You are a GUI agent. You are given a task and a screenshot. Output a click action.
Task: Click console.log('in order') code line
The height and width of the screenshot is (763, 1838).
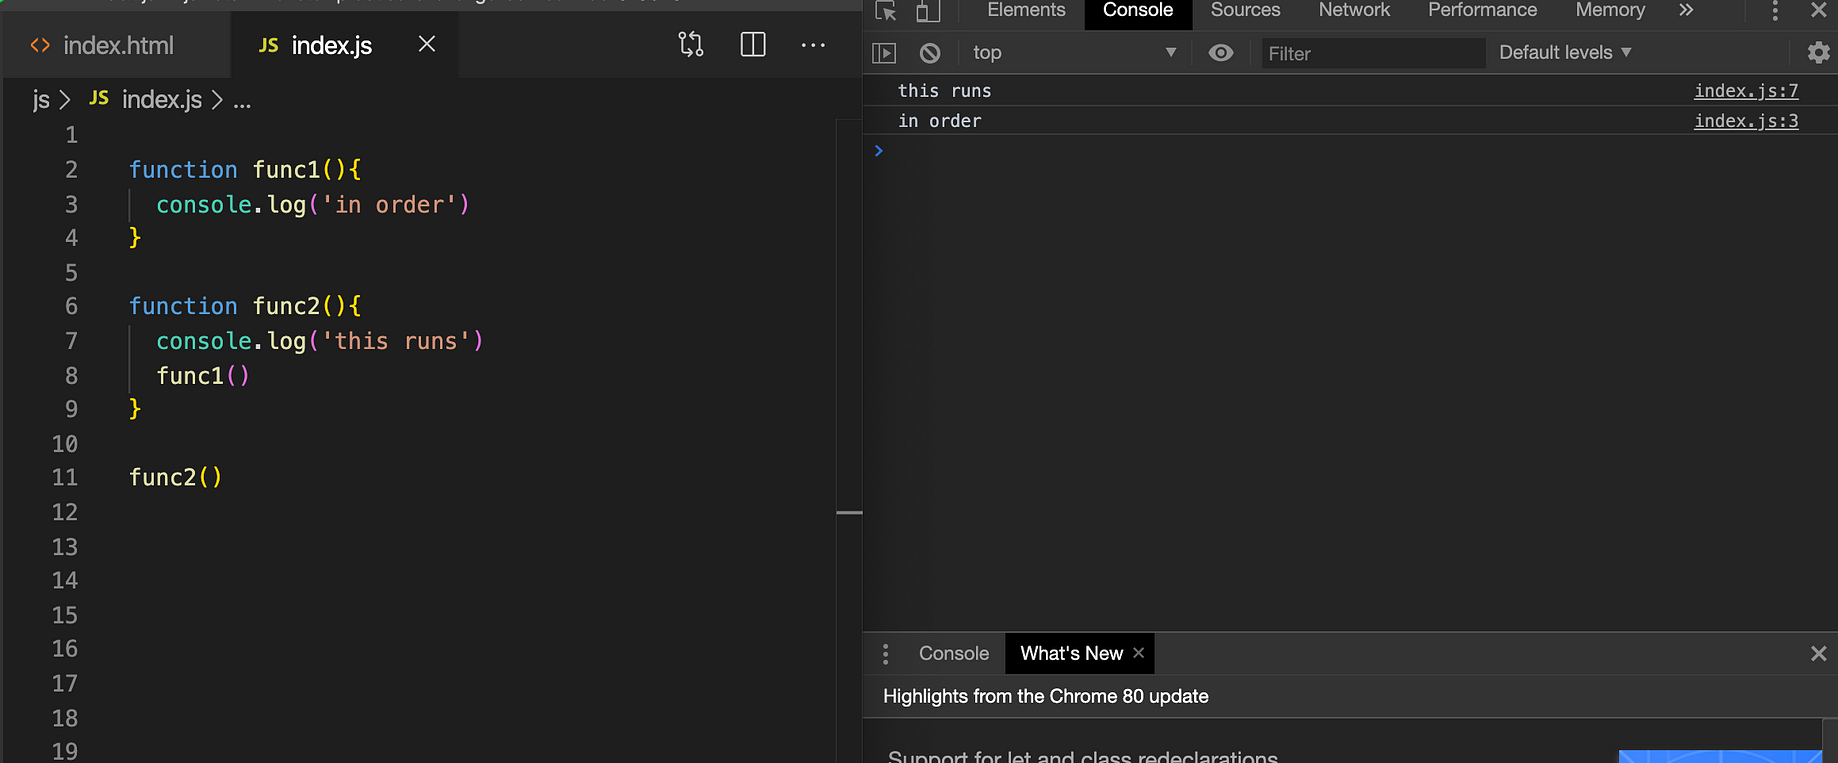coord(312,205)
